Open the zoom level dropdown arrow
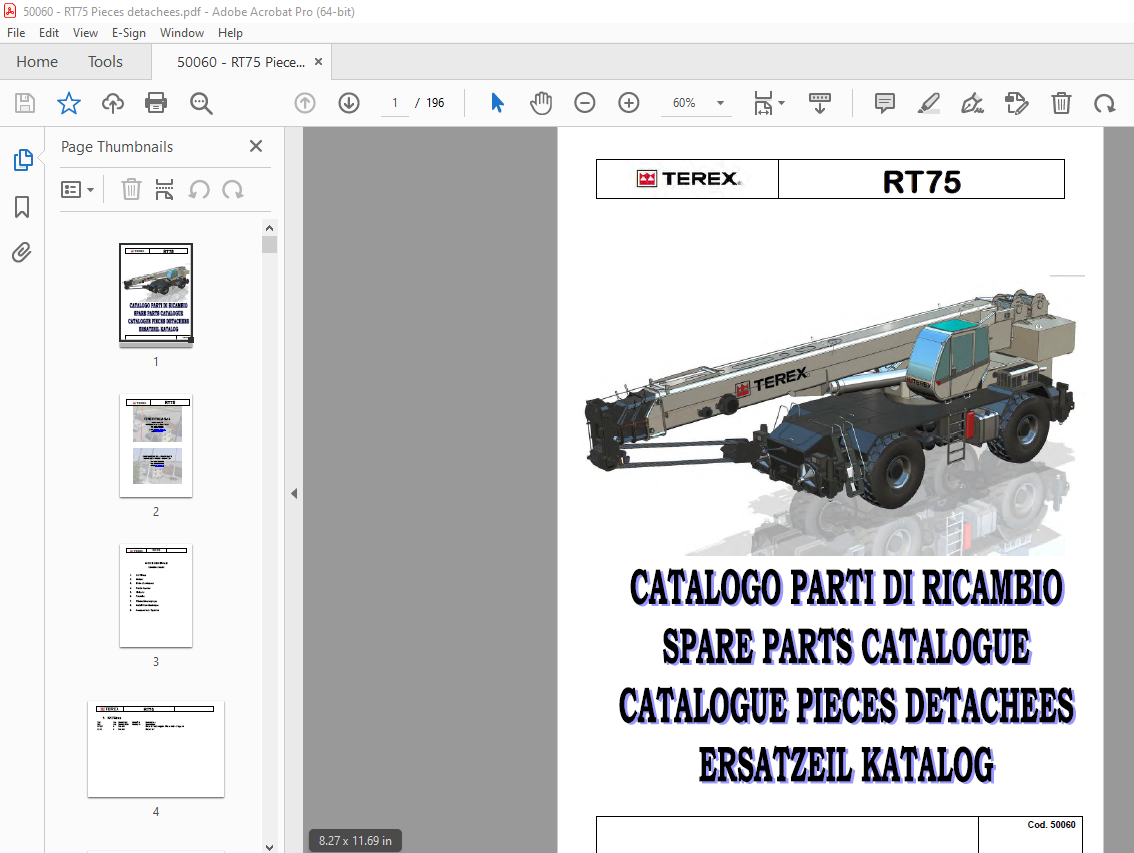Screen dimensions: 1134x853 [720, 103]
